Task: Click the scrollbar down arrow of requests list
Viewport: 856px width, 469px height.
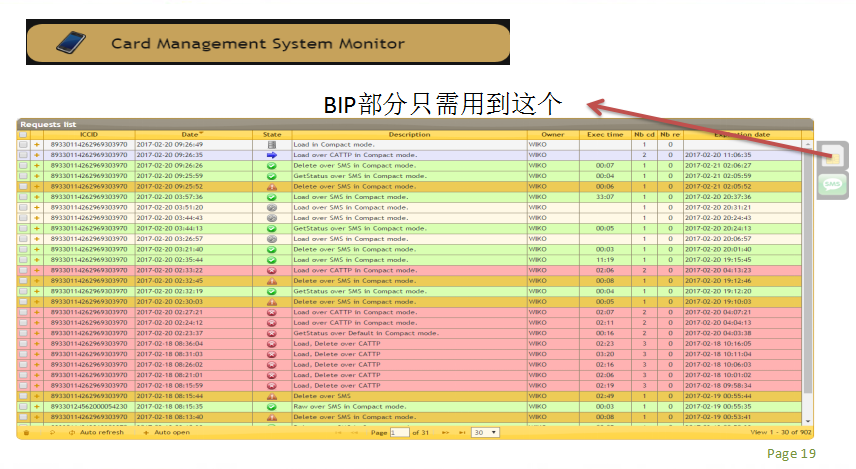Action: 808,421
